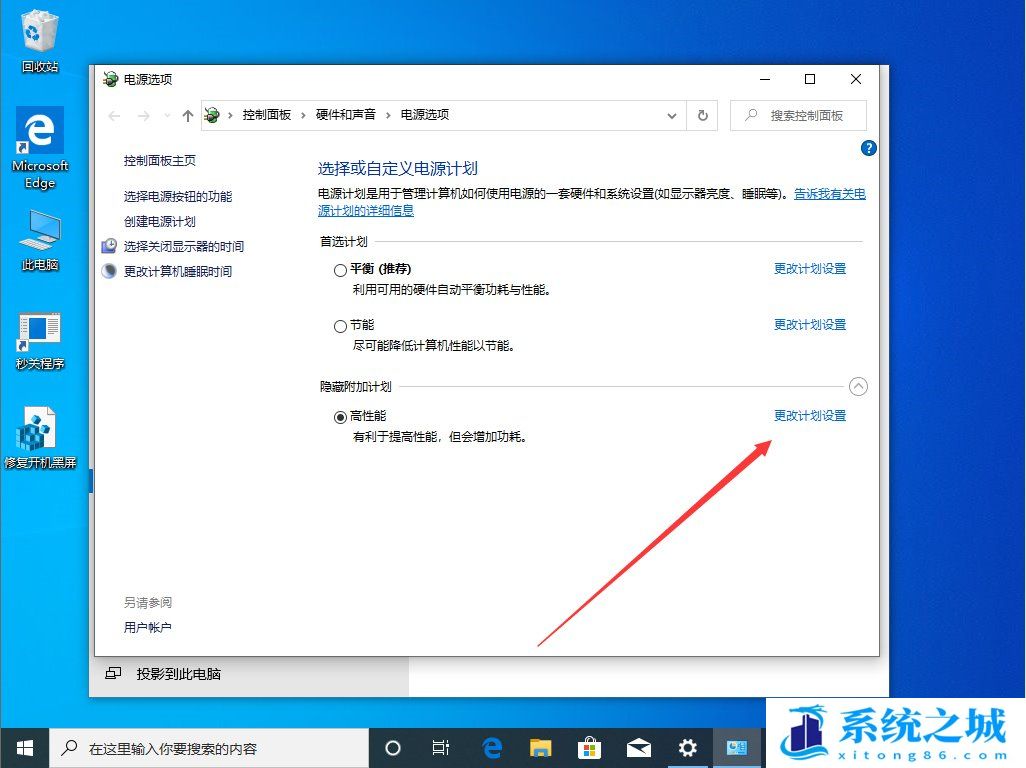Select the 平衡 (推荐) power plan
The image size is (1026, 768).
tap(340, 269)
